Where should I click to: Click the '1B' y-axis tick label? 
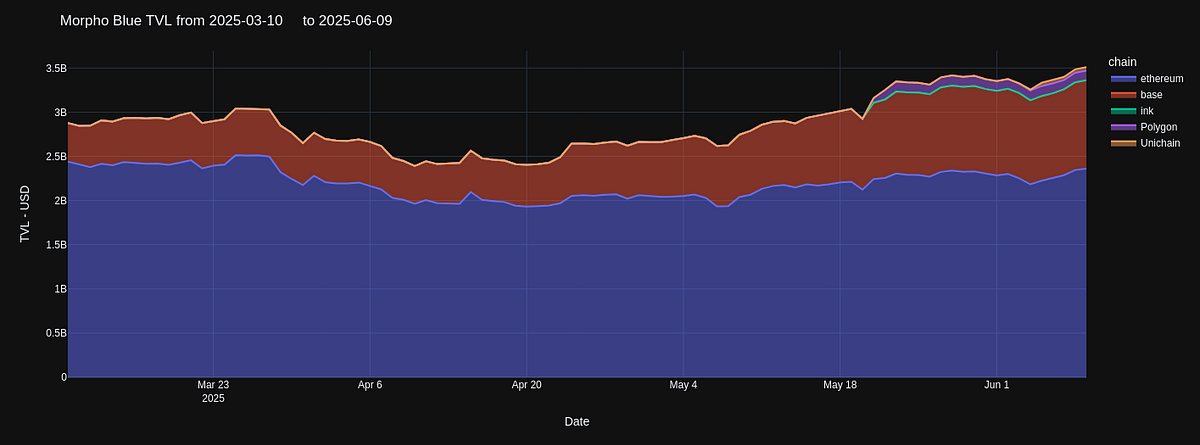[x=60, y=288]
